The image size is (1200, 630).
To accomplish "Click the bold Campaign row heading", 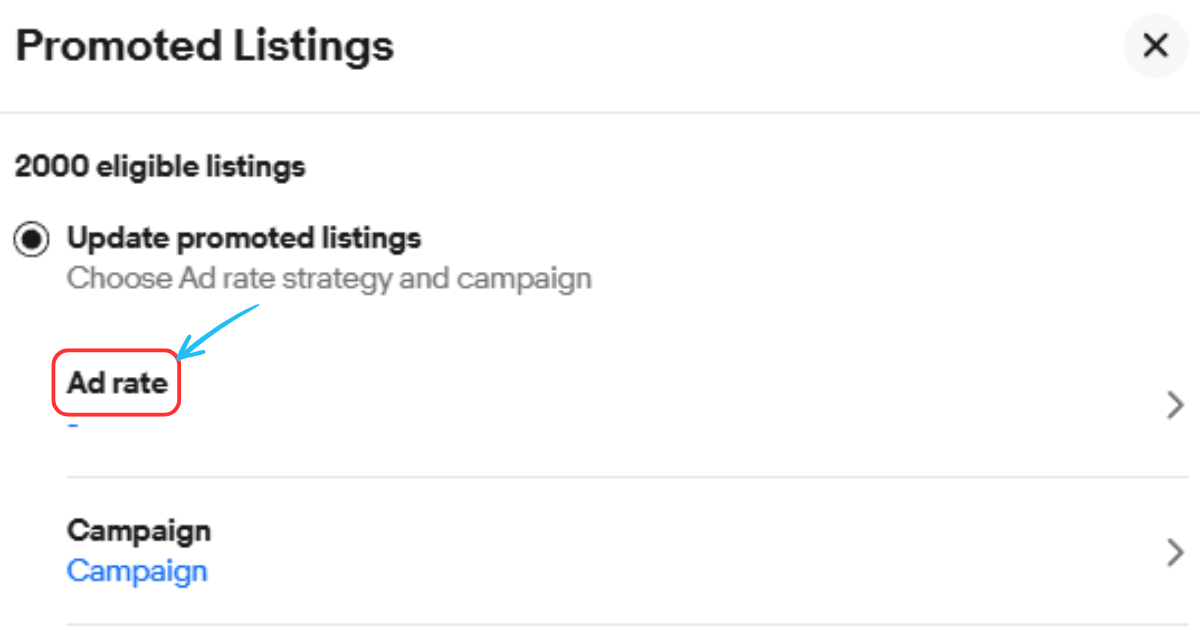I will [x=139, y=530].
